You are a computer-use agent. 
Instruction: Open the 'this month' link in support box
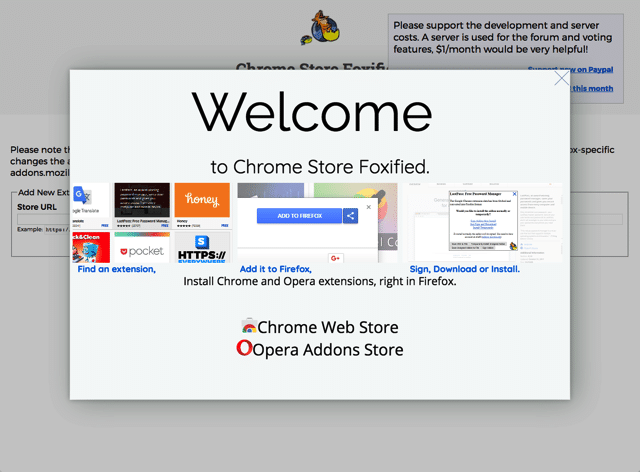click(593, 88)
